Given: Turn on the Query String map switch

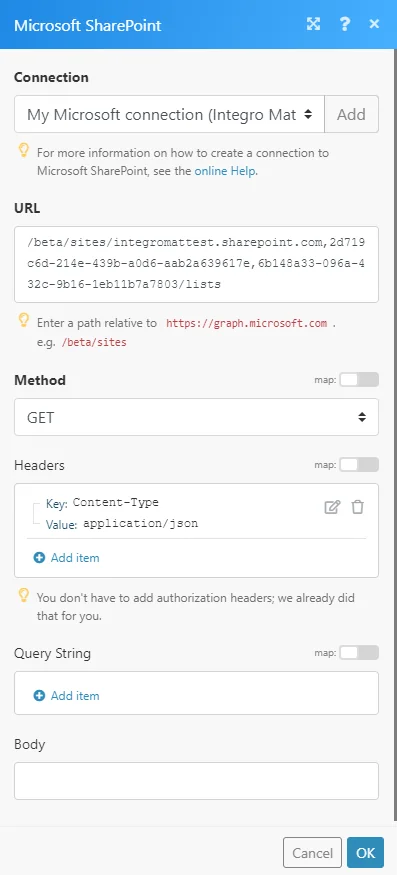Looking at the screenshot, I should tap(359, 652).
